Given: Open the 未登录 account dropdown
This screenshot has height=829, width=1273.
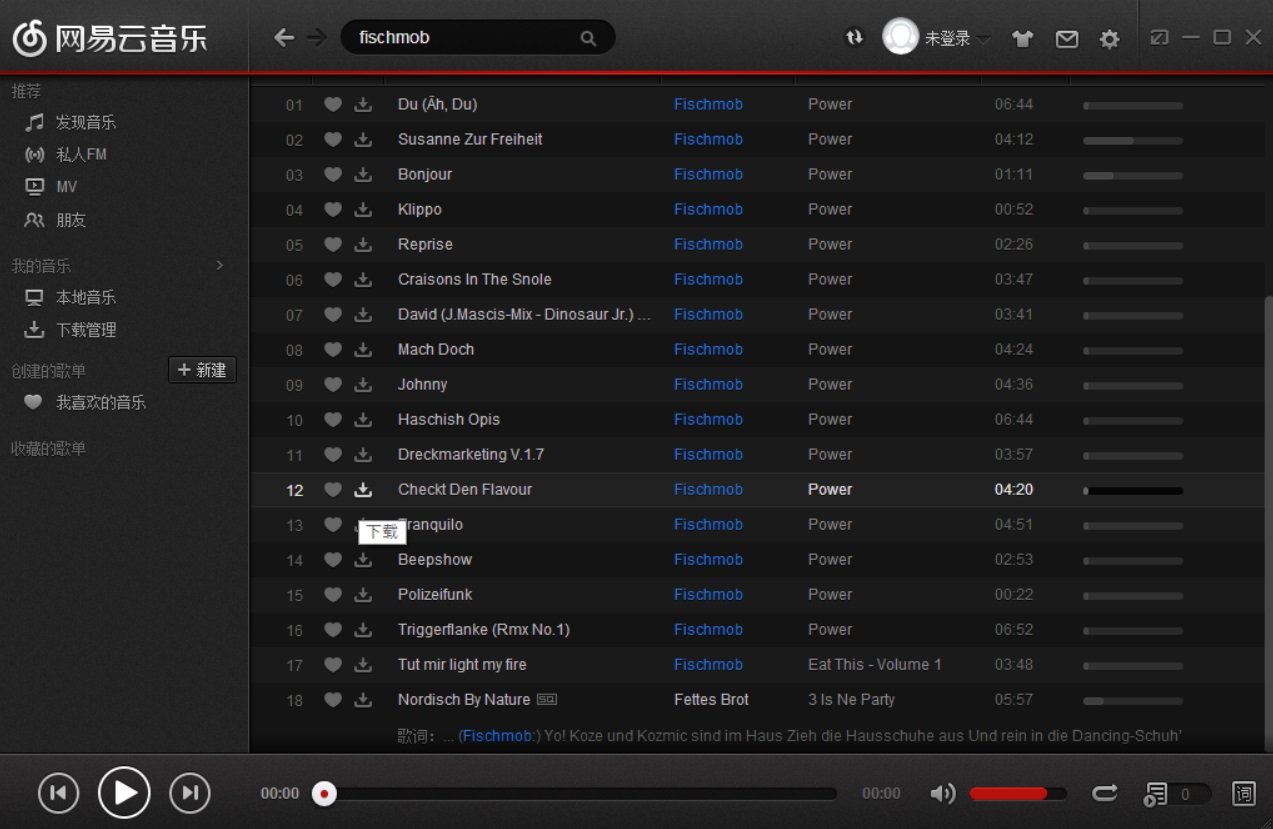Looking at the screenshot, I should tap(957, 38).
